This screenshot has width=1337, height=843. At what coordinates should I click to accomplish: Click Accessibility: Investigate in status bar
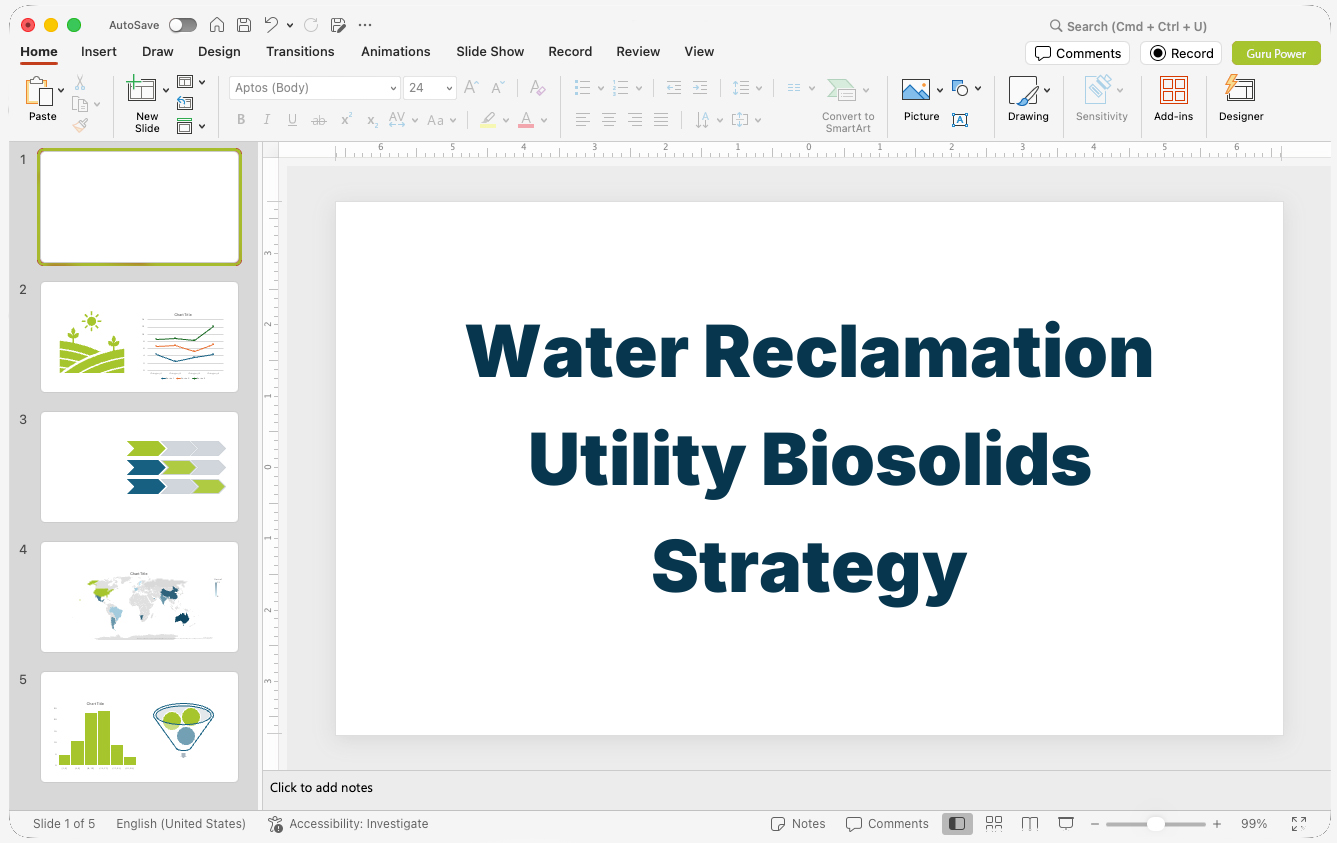[348, 823]
